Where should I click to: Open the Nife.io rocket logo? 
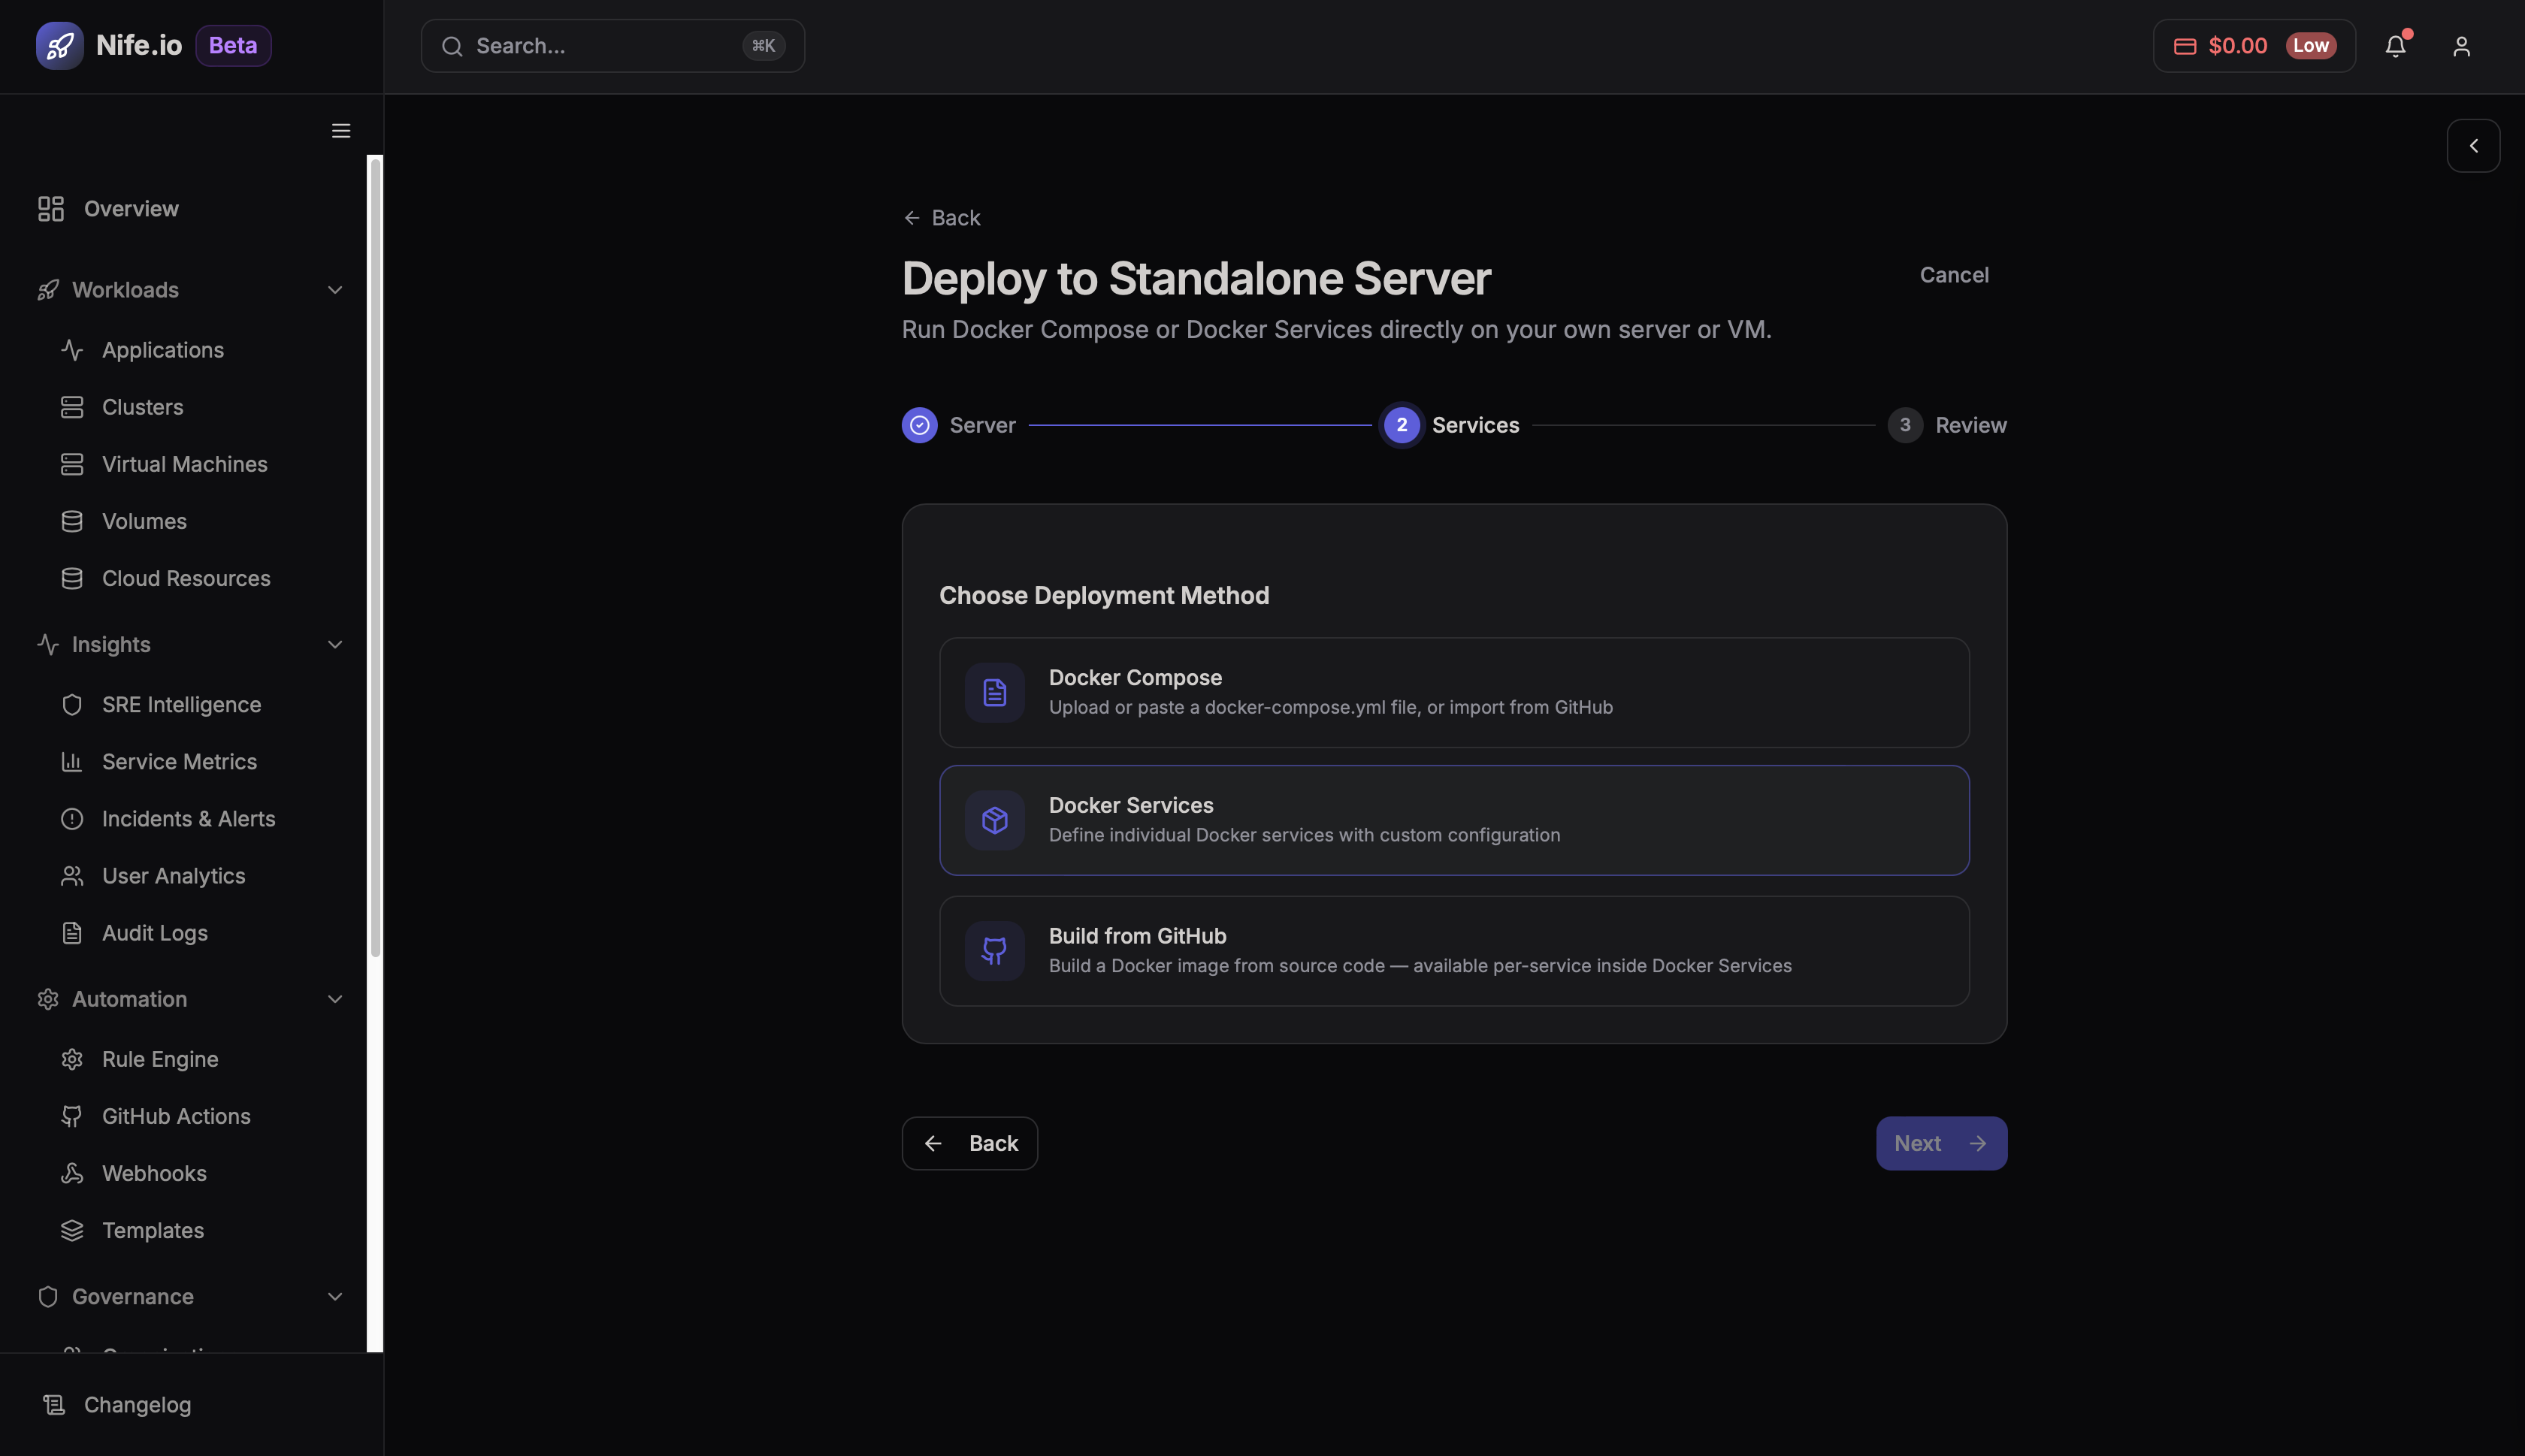[59, 45]
